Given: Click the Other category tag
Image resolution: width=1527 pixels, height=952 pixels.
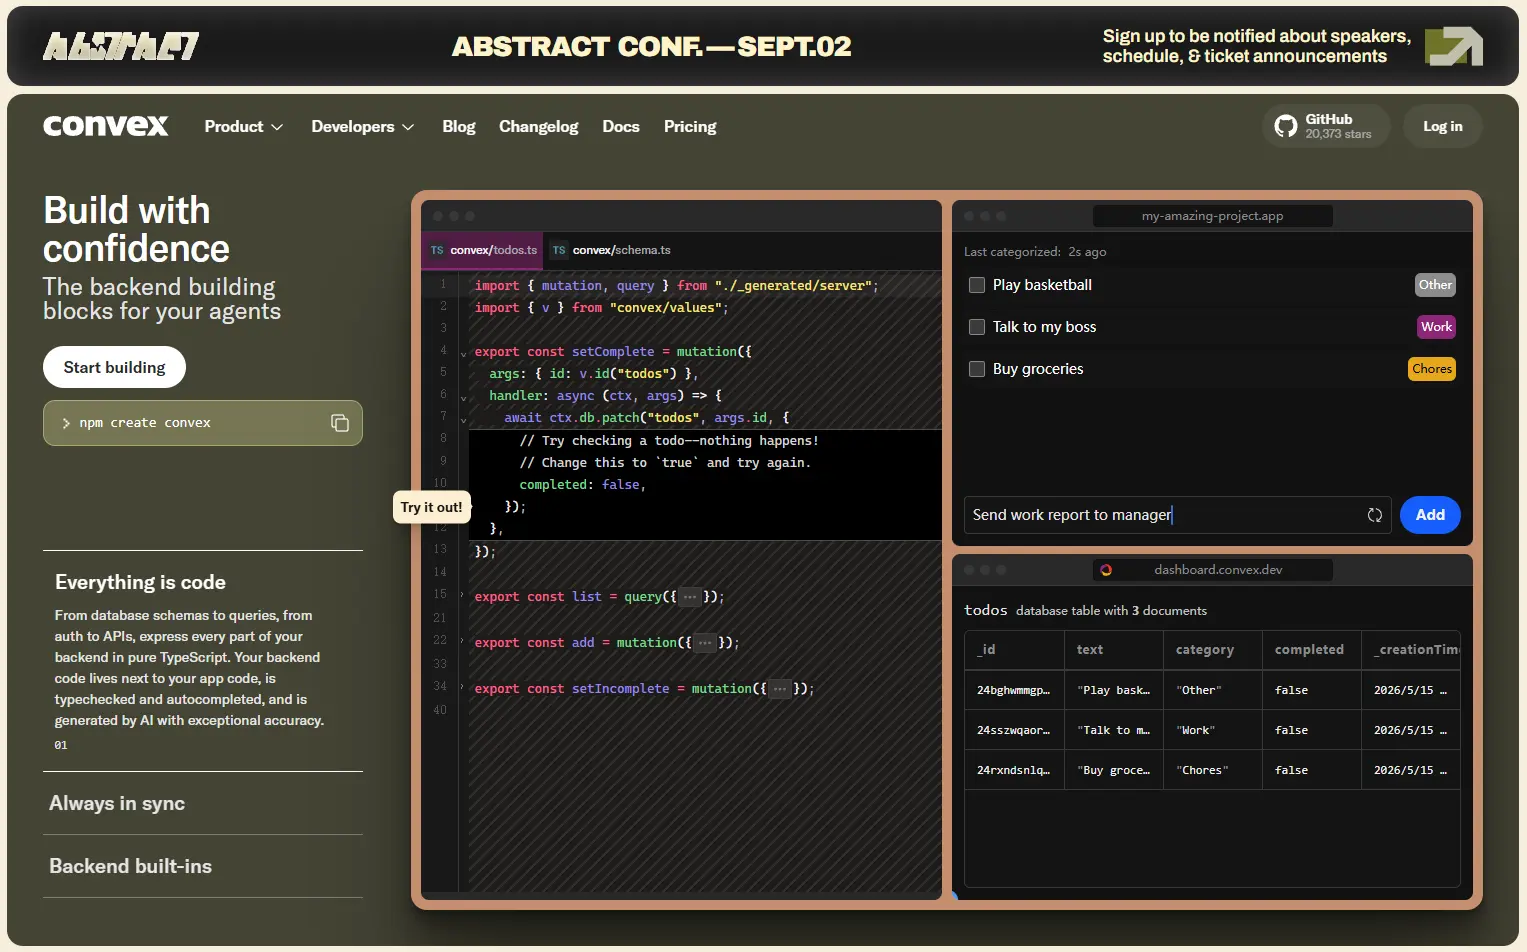Looking at the screenshot, I should click(x=1435, y=285).
